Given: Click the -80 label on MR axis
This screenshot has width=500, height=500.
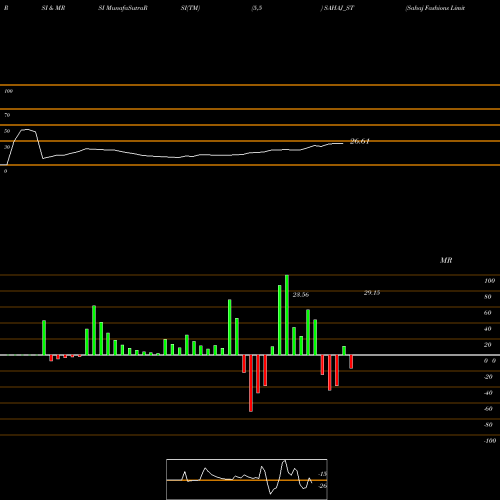Looking at the screenshot, I should point(488,425).
